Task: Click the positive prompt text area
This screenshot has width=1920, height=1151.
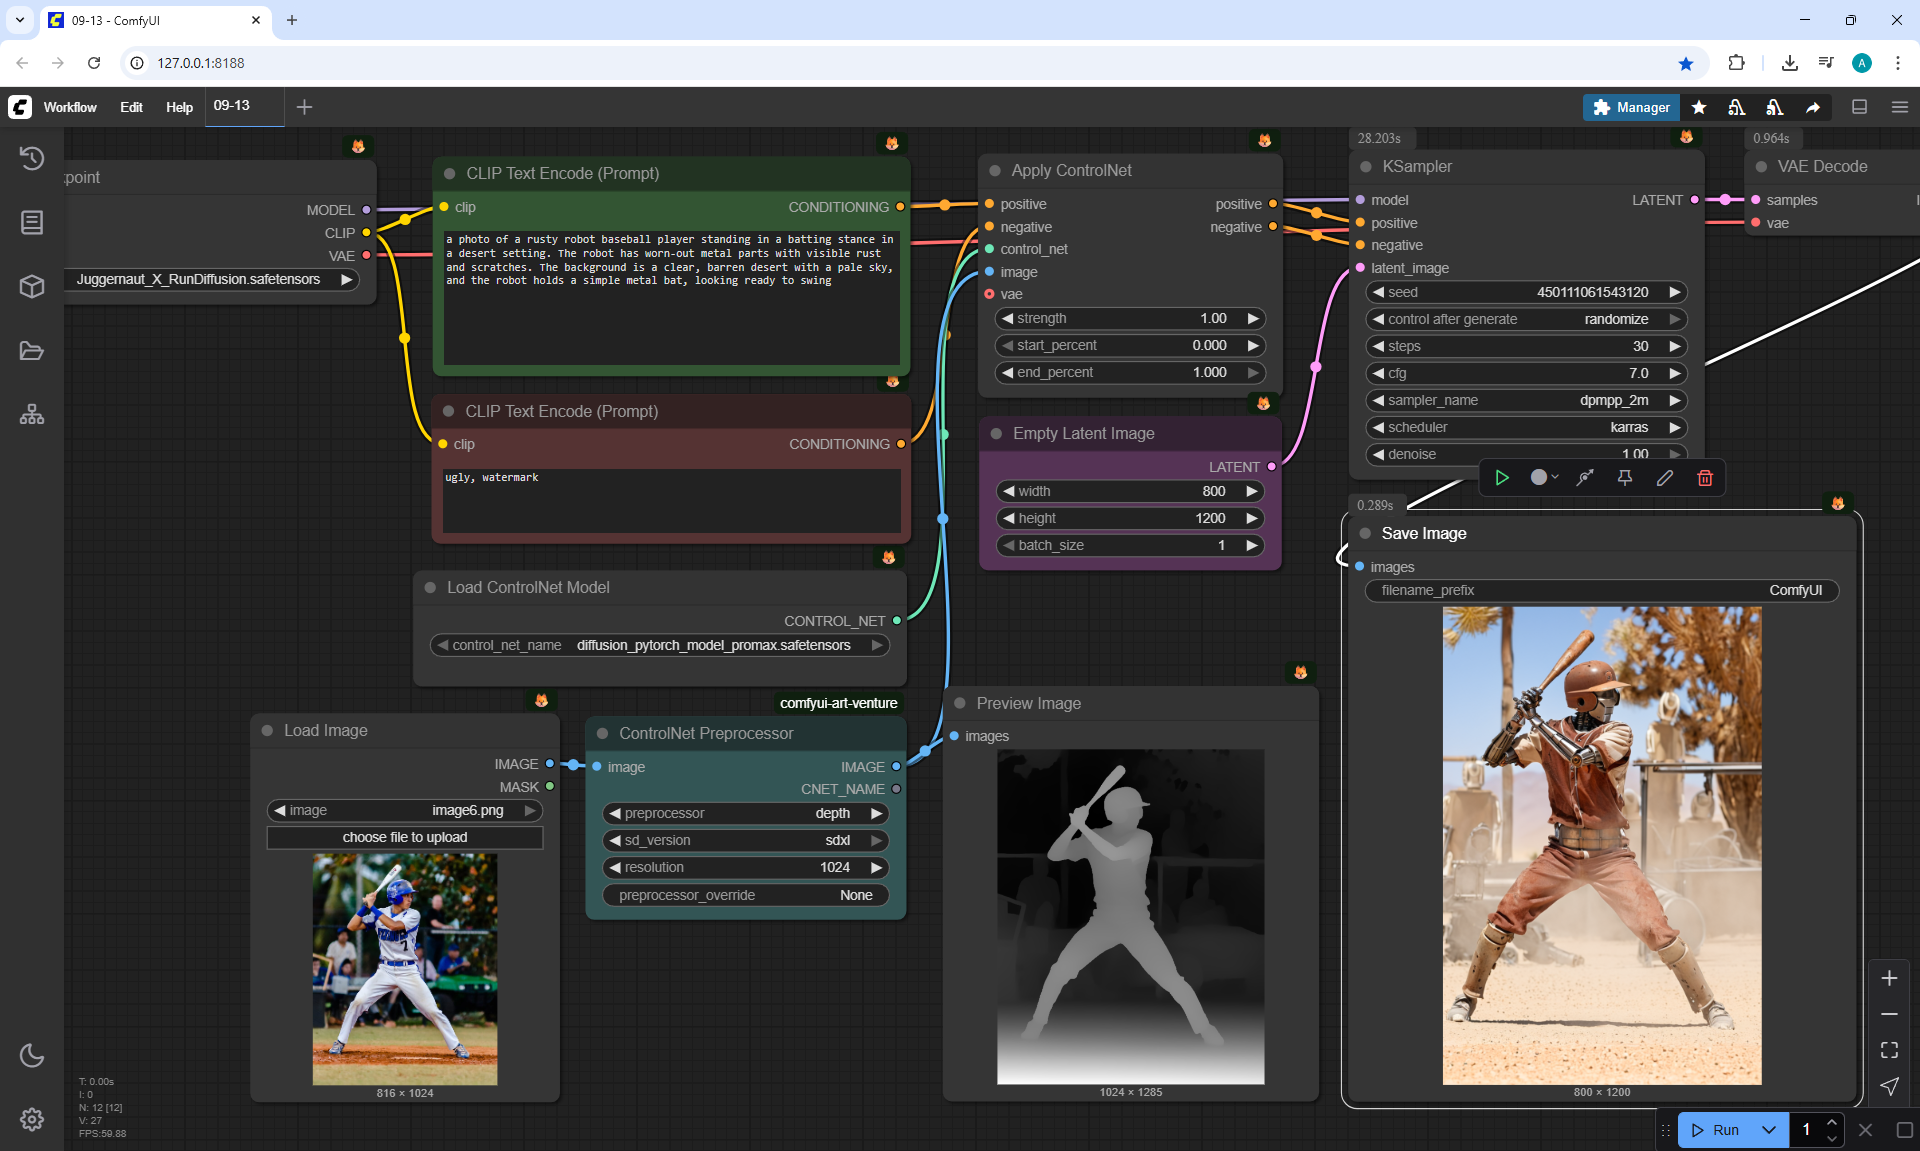Action: pos(671,300)
